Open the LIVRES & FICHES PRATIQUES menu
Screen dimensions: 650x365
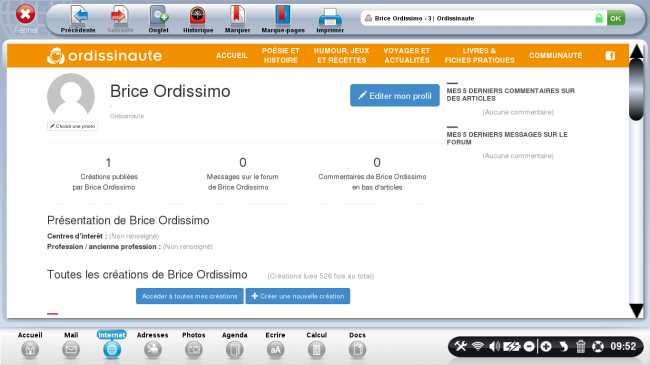pyautogui.click(x=479, y=56)
